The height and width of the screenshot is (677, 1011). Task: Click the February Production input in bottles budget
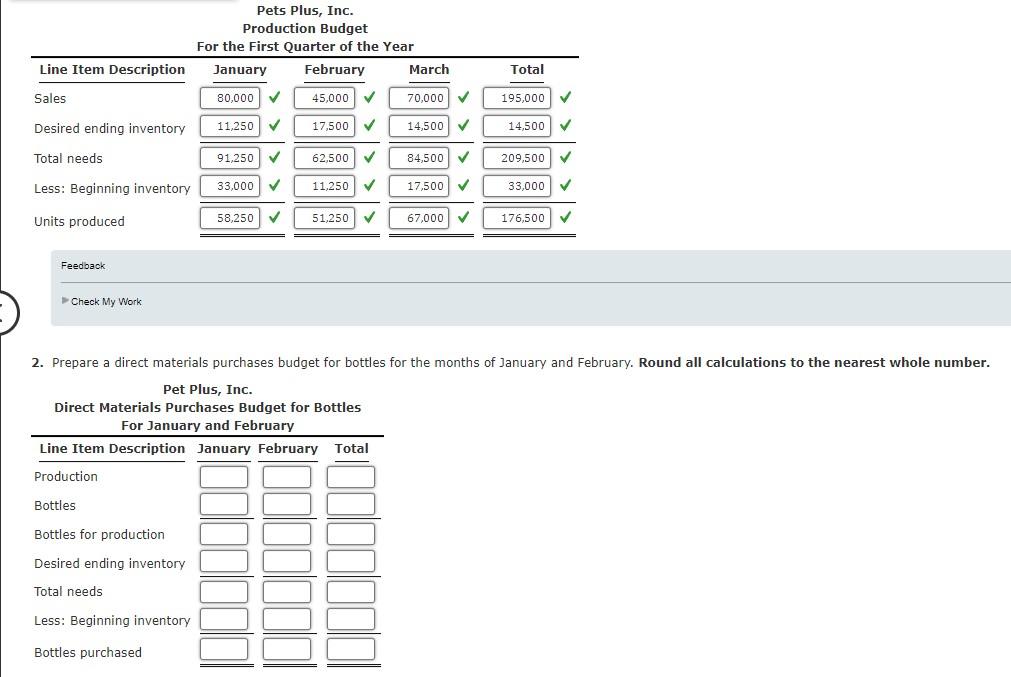click(287, 476)
